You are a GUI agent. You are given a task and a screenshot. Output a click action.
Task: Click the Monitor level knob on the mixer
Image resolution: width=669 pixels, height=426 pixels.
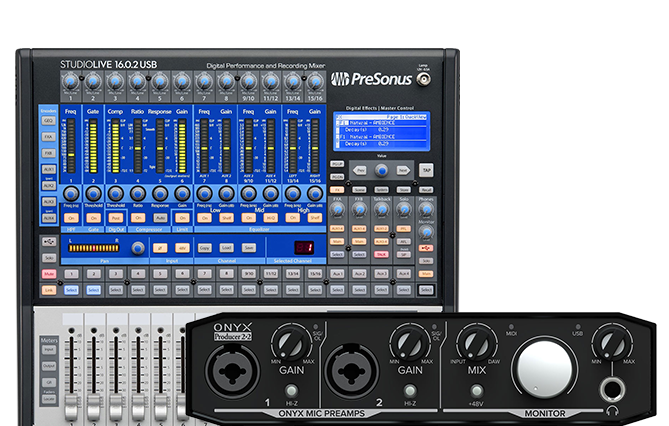[x=426, y=232]
